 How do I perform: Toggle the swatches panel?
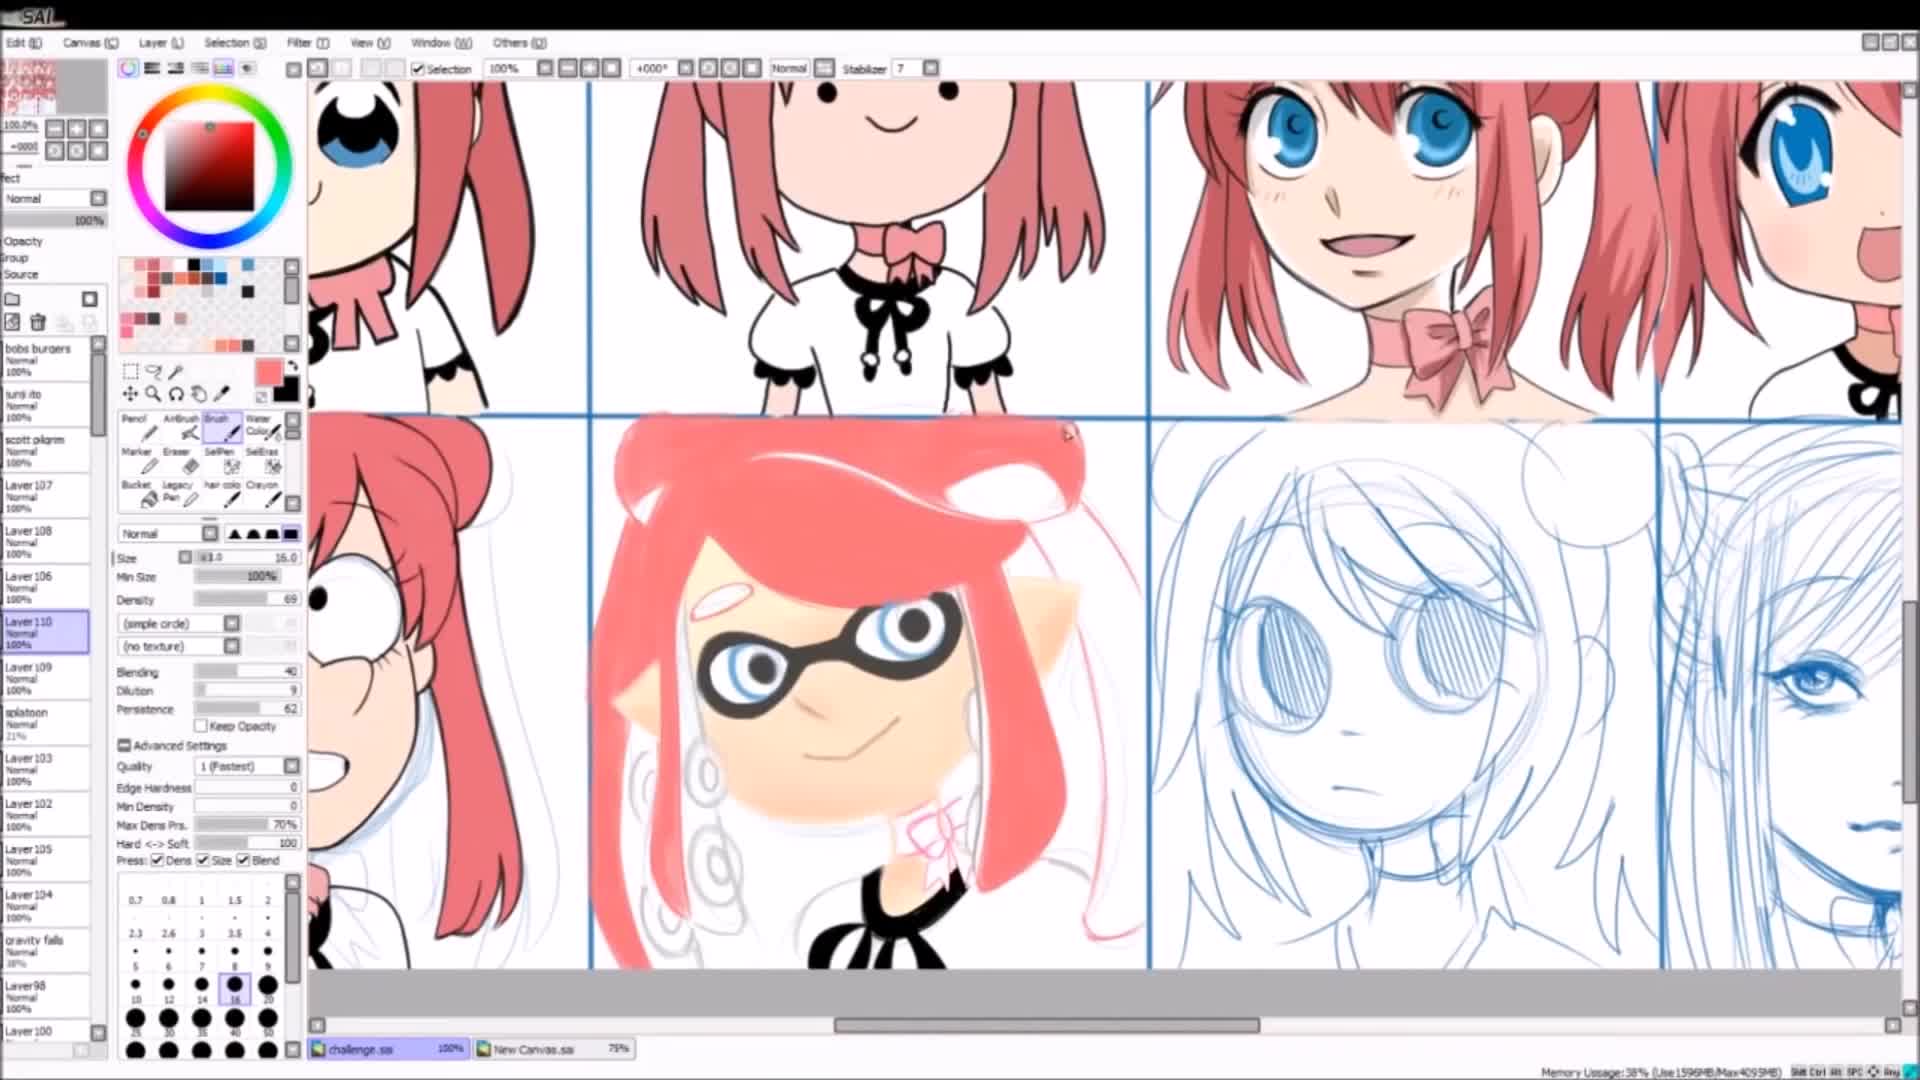click(x=223, y=68)
